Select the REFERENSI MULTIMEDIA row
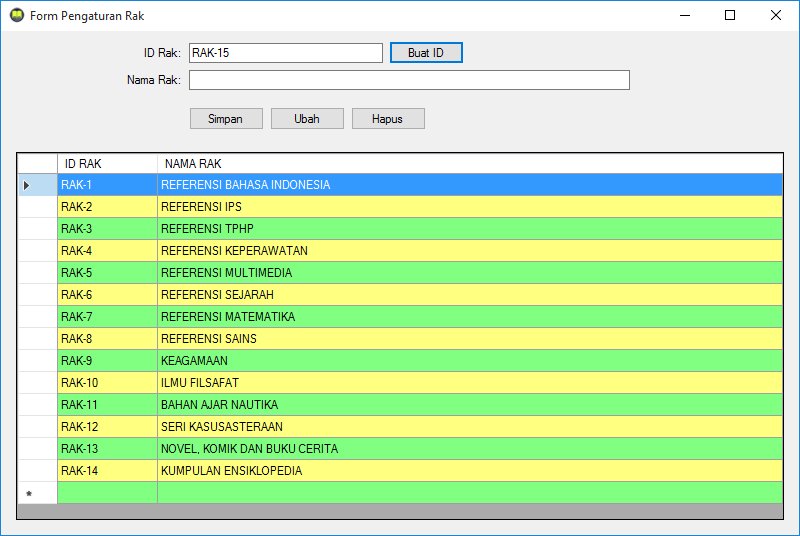 click(470, 273)
